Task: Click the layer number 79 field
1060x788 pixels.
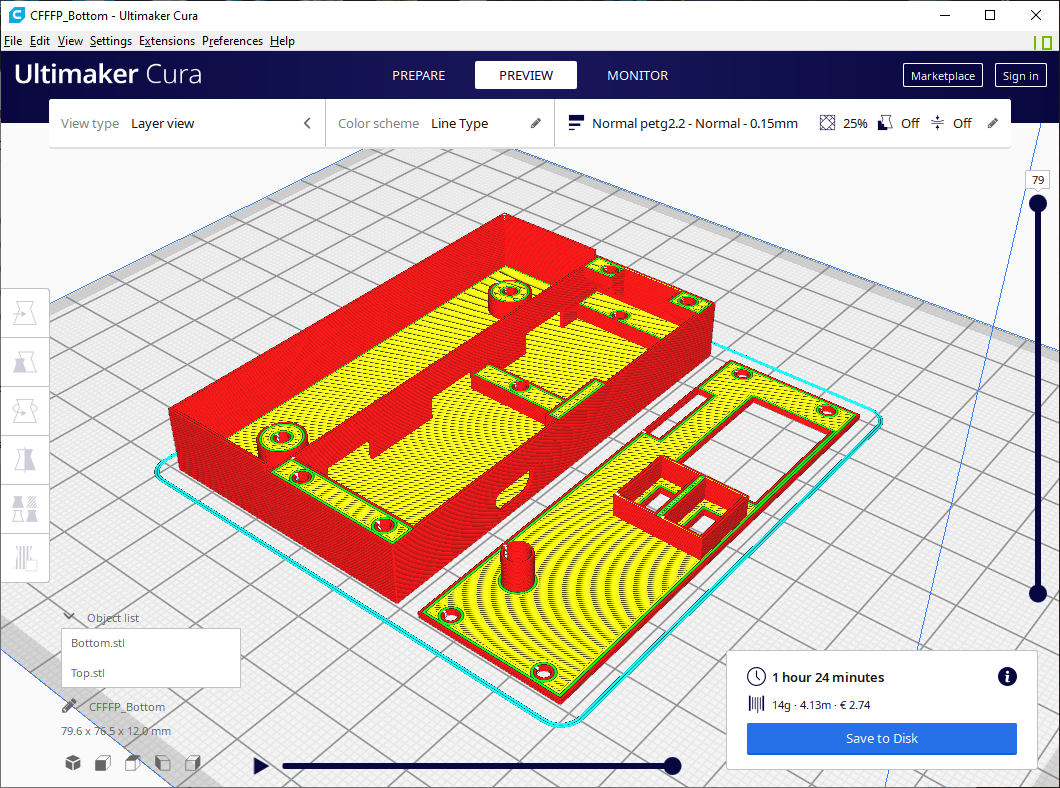Action: pyautogui.click(x=1038, y=180)
